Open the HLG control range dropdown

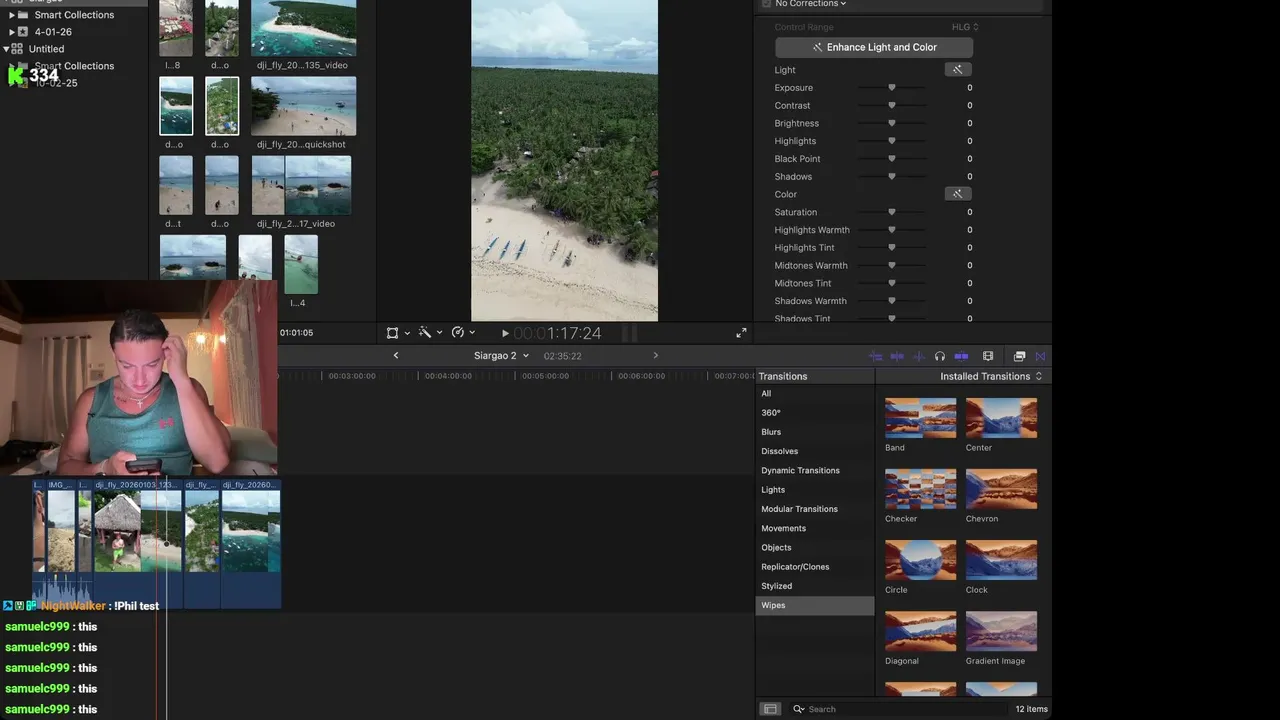(x=965, y=27)
